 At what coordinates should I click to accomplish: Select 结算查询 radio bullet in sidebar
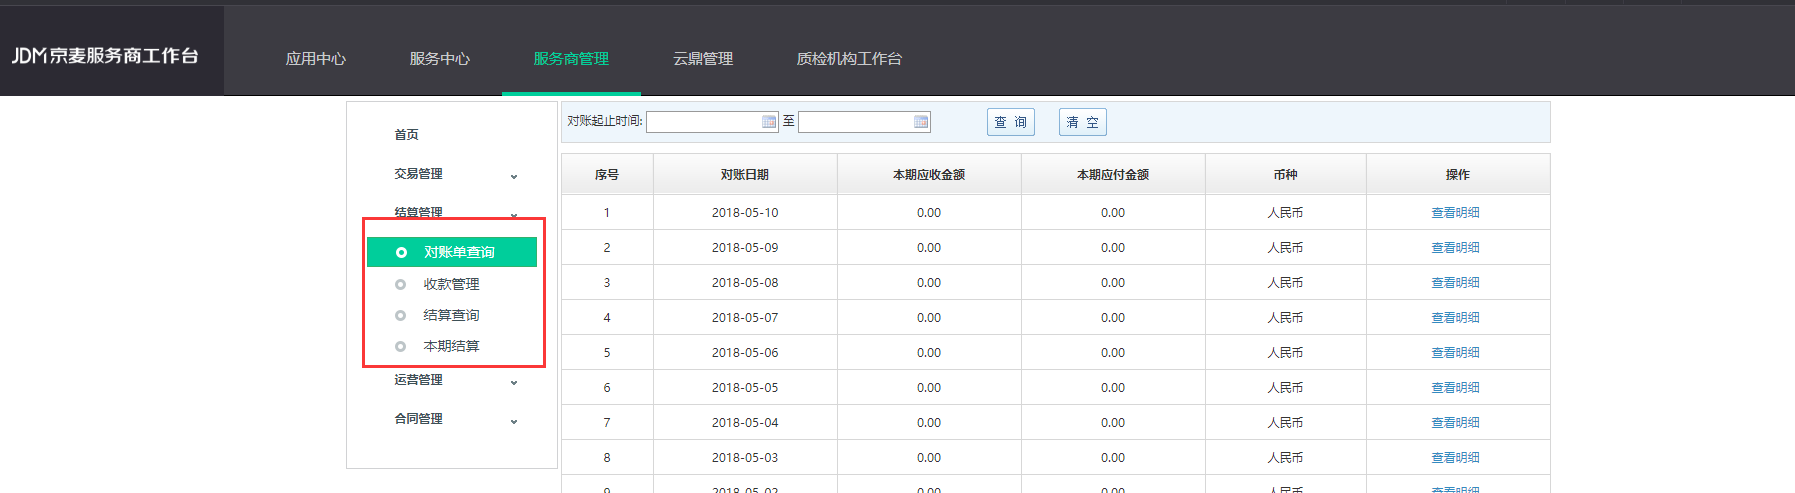tap(401, 315)
